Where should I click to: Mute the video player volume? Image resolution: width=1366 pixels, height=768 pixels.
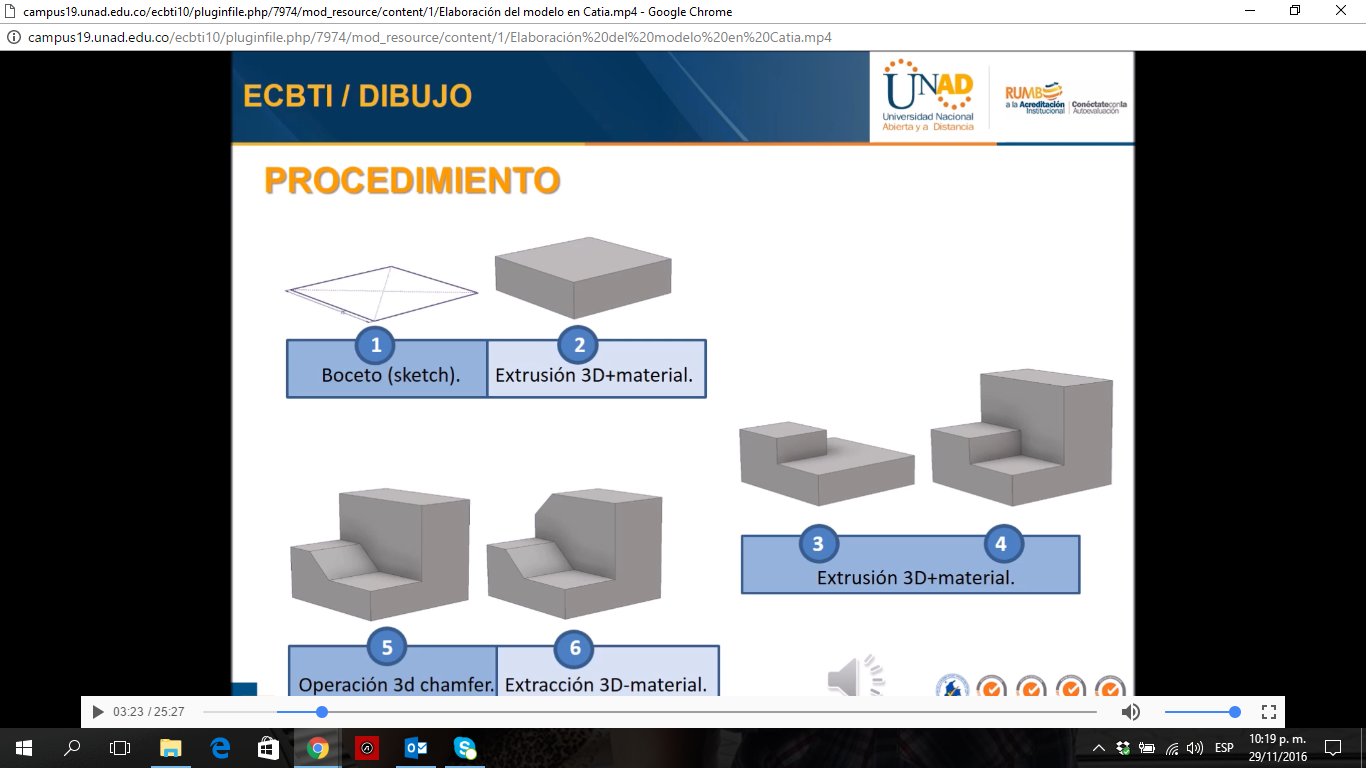1131,712
